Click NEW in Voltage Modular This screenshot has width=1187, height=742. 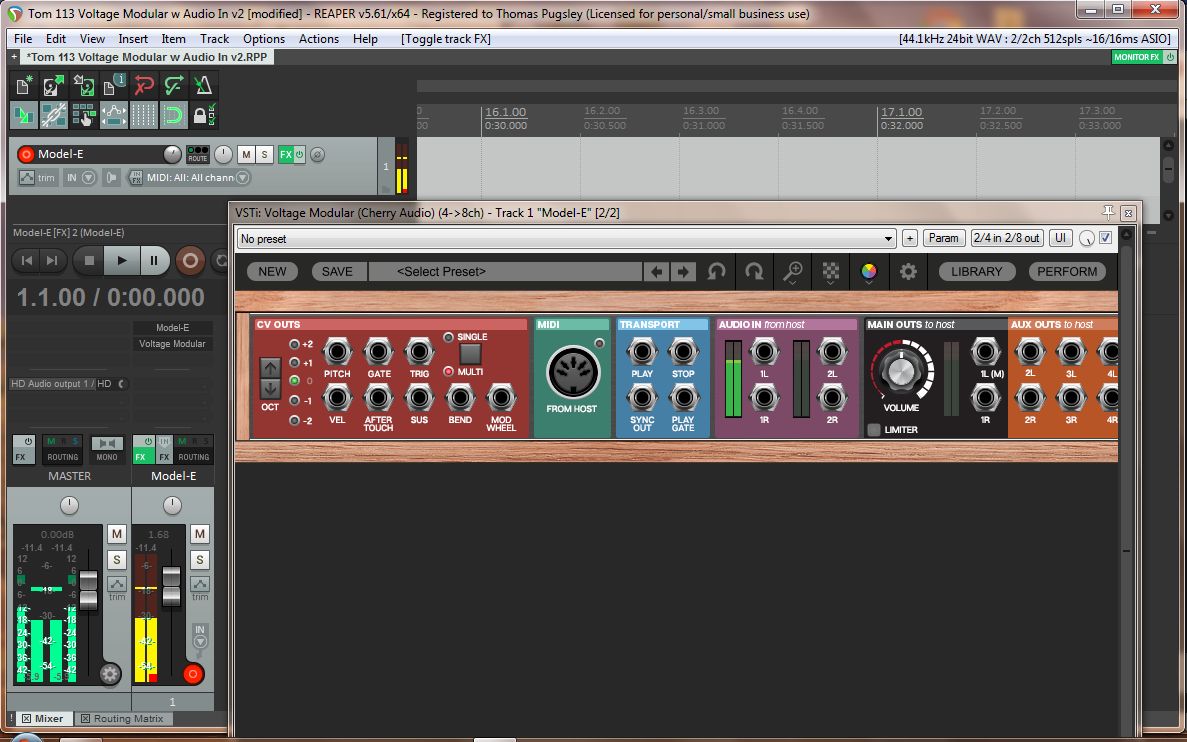coord(272,272)
